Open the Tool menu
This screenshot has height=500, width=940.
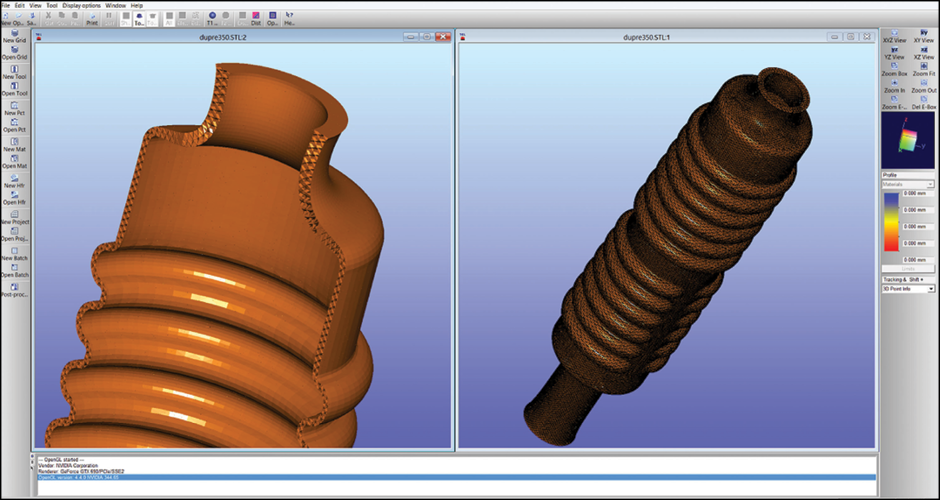point(51,5)
